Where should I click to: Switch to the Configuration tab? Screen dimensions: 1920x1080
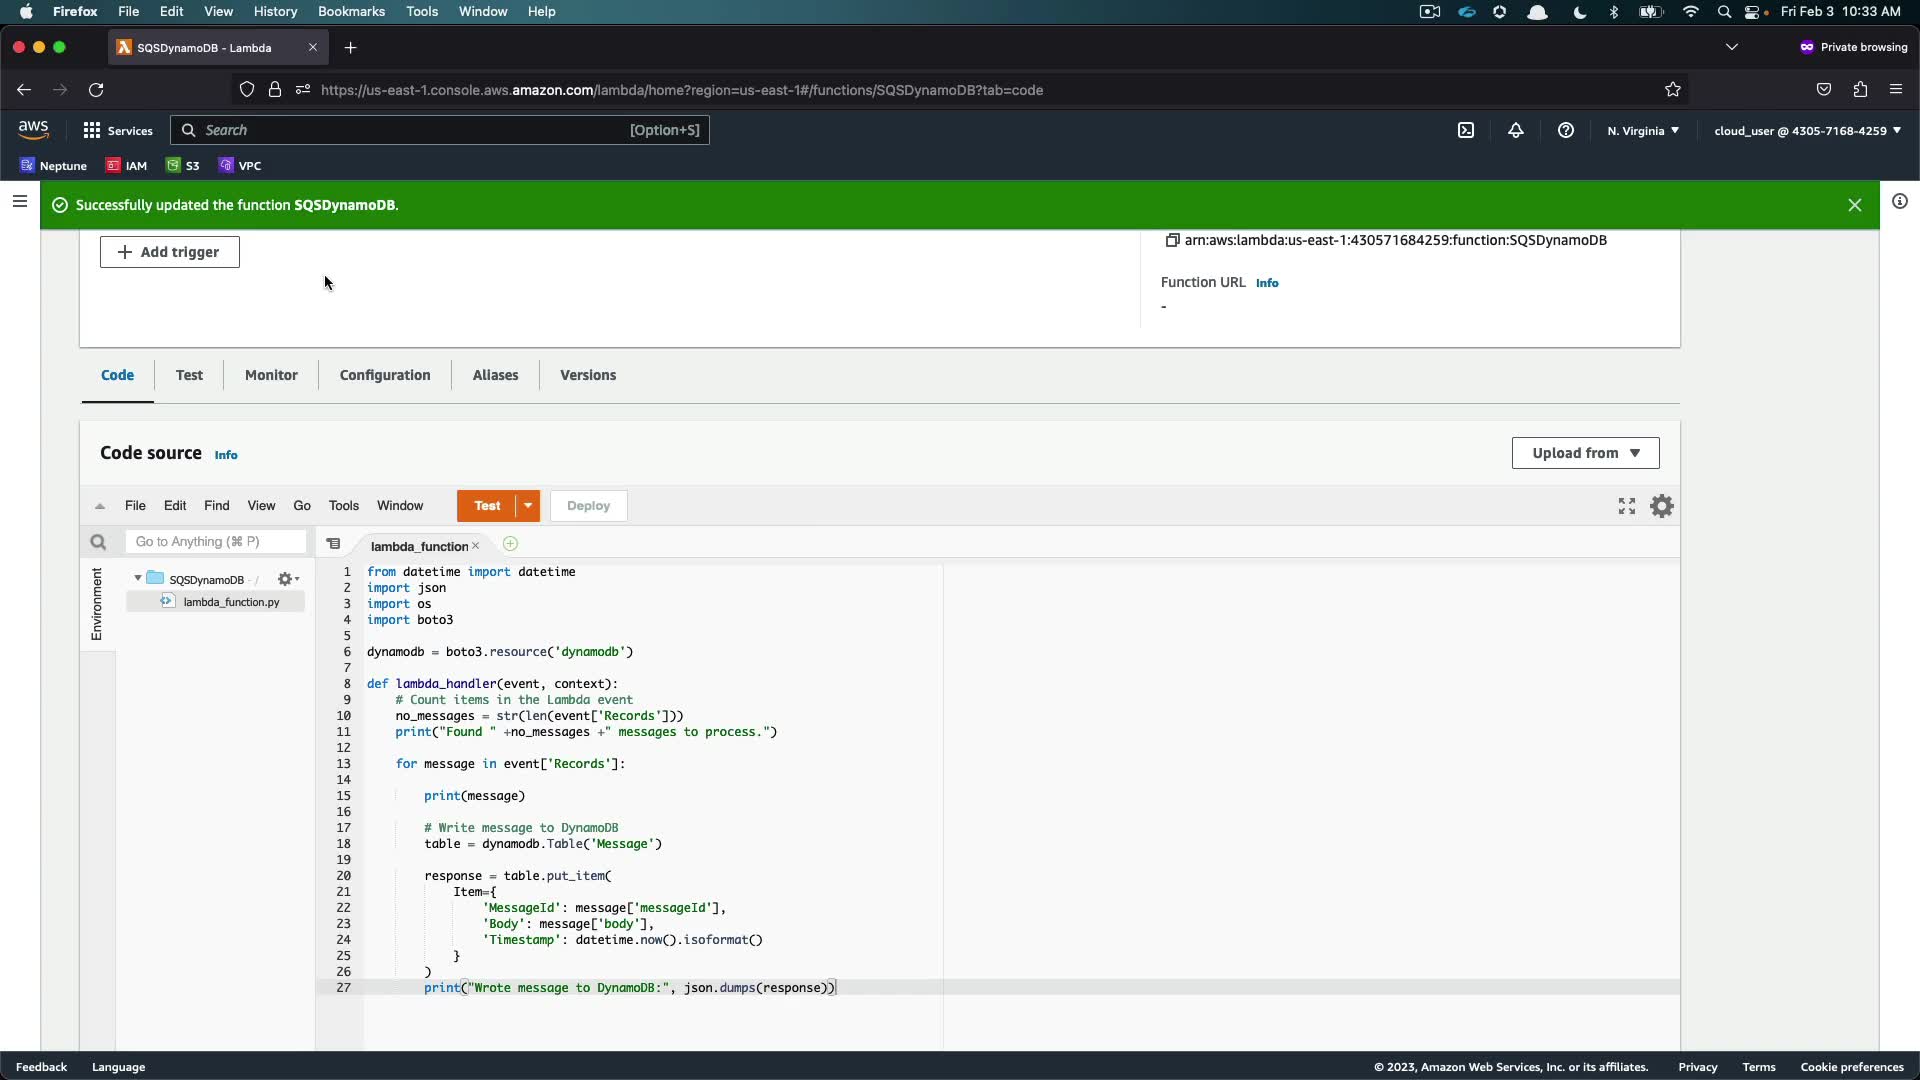pos(385,375)
